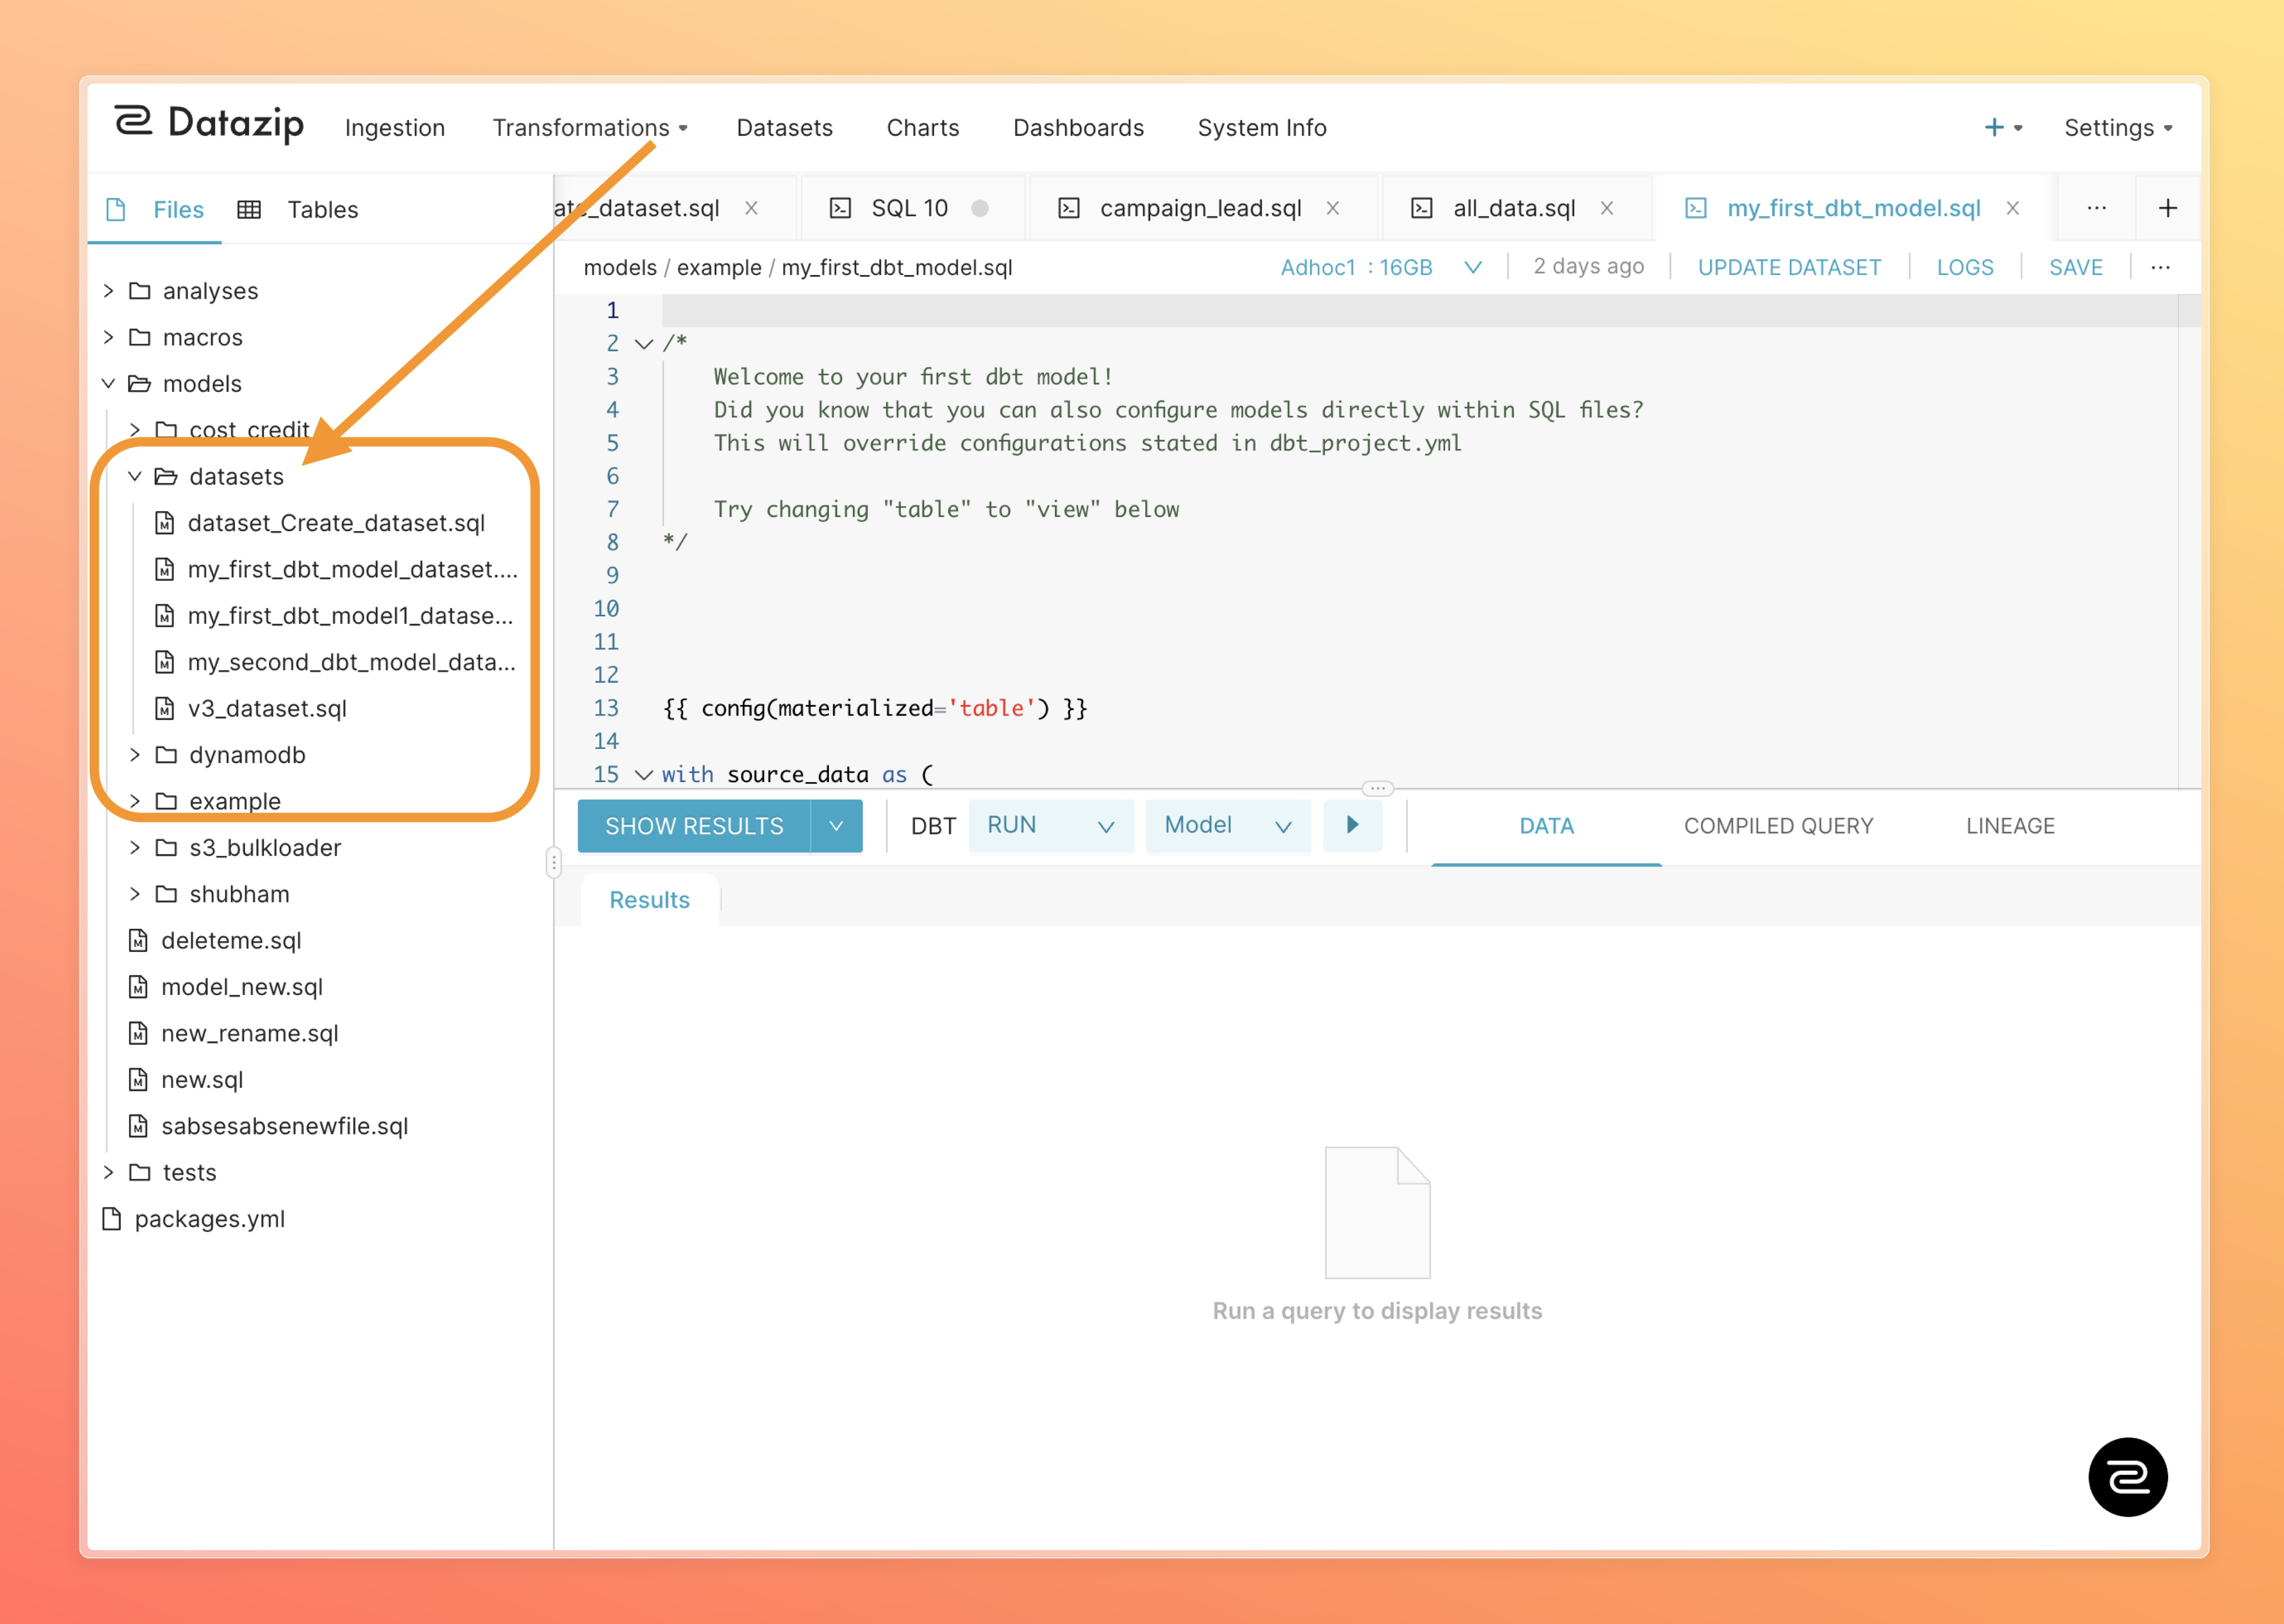Add a new editor tab with plus

coord(2167,208)
